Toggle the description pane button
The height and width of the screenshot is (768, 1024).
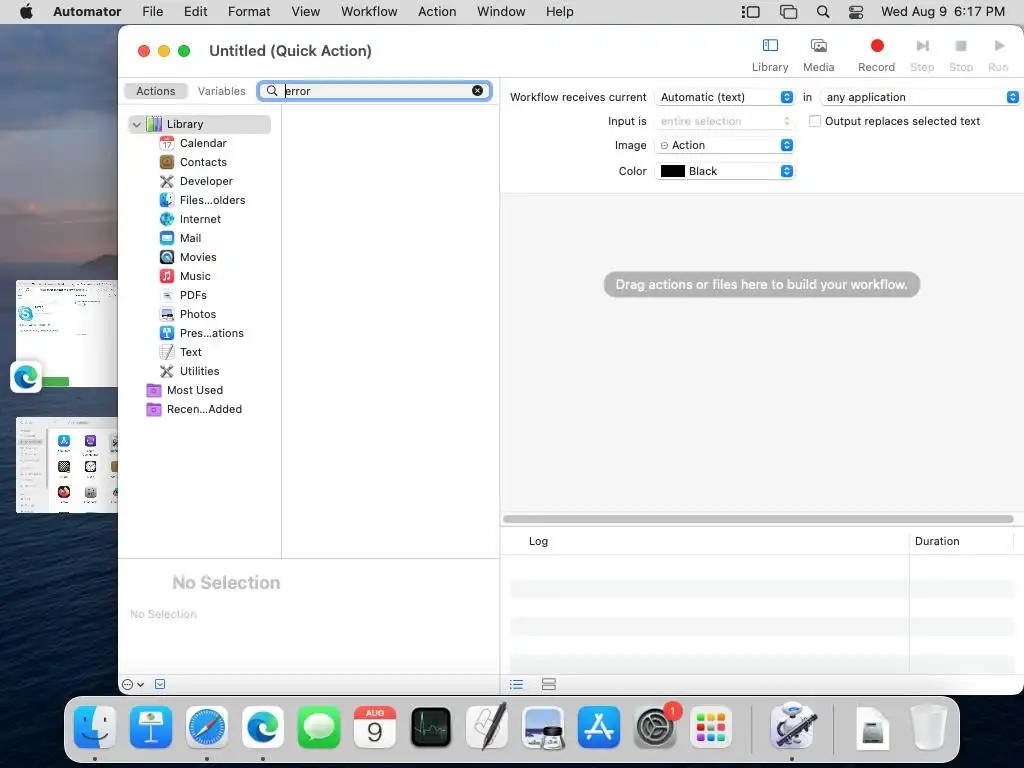(x=160, y=684)
